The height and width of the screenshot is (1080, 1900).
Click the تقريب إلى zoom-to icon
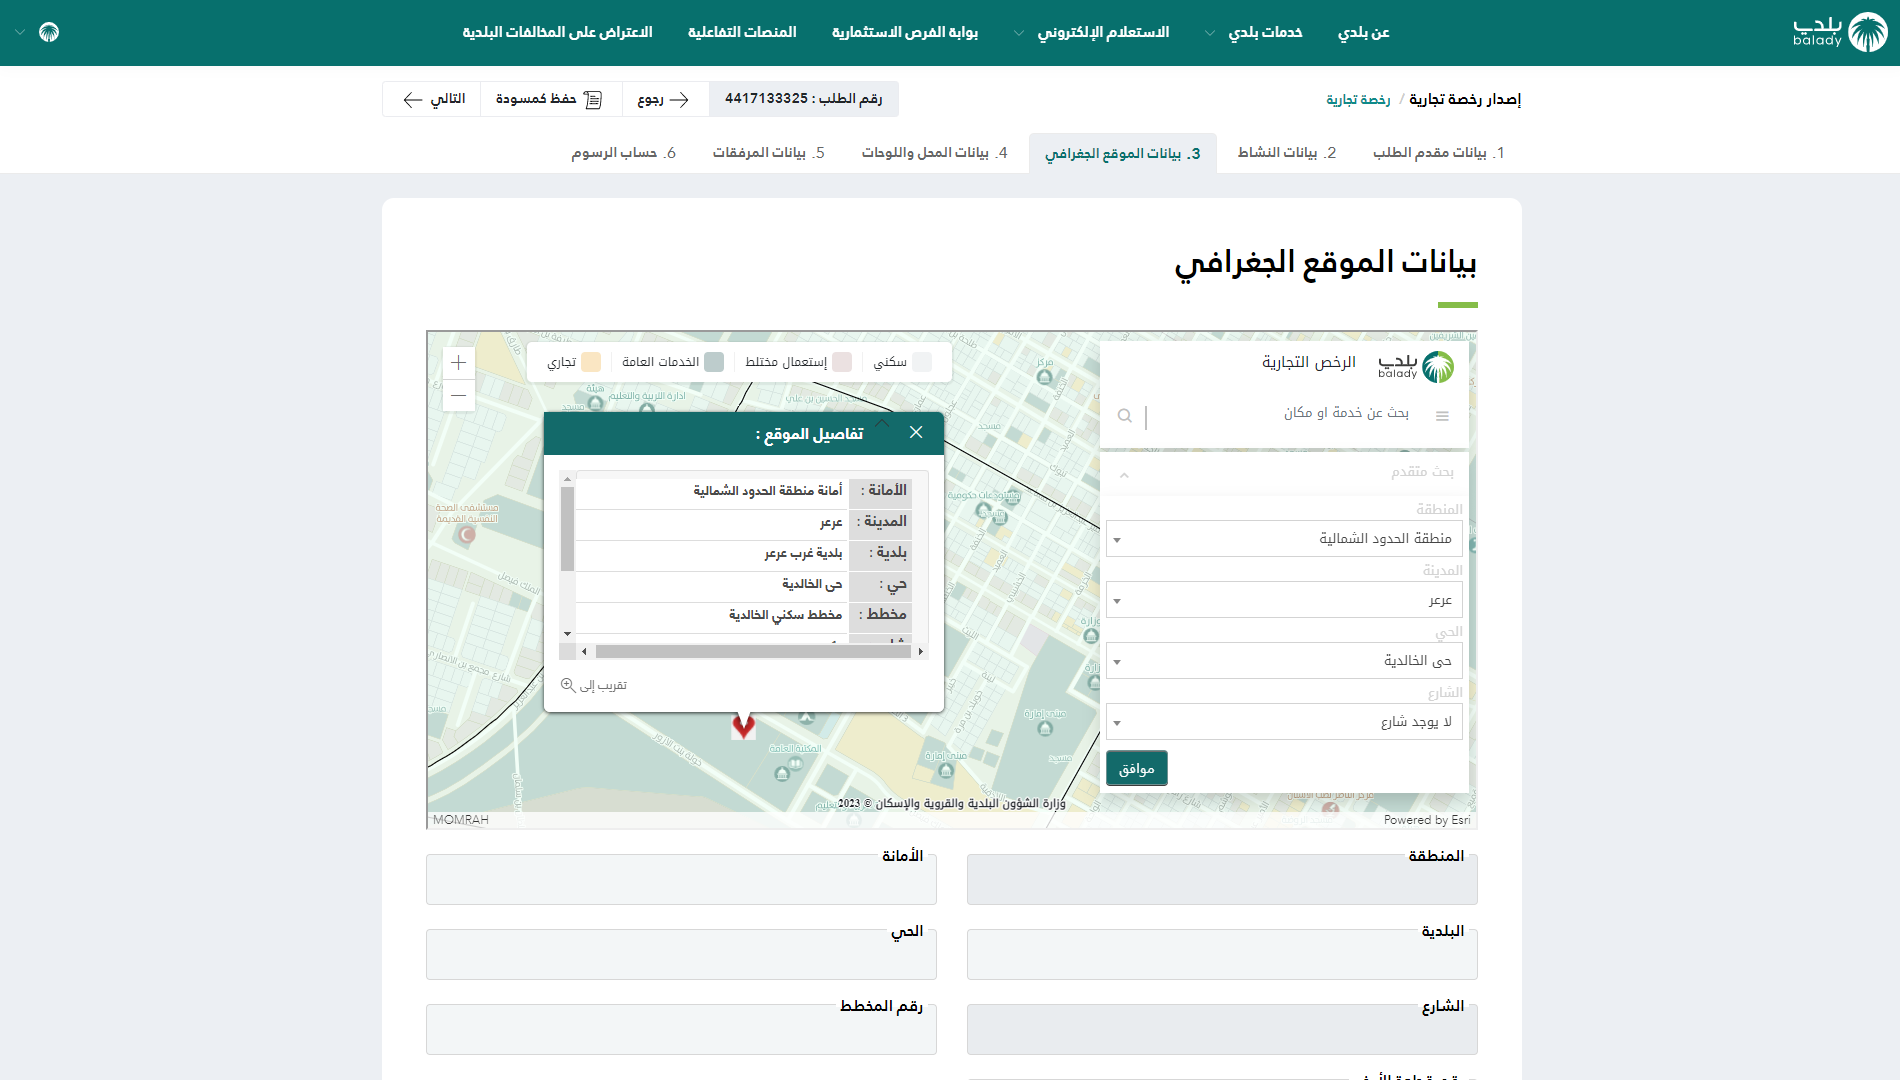(x=568, y=685)
